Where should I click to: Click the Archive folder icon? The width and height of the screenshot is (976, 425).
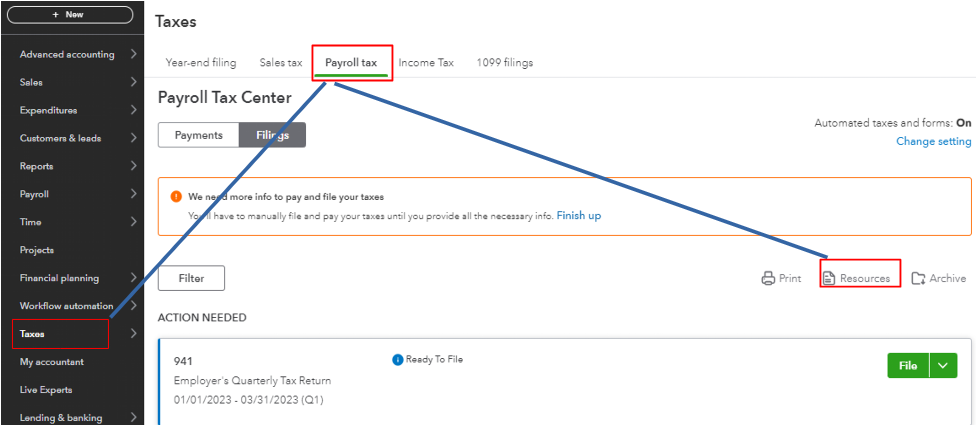point(918,278)
